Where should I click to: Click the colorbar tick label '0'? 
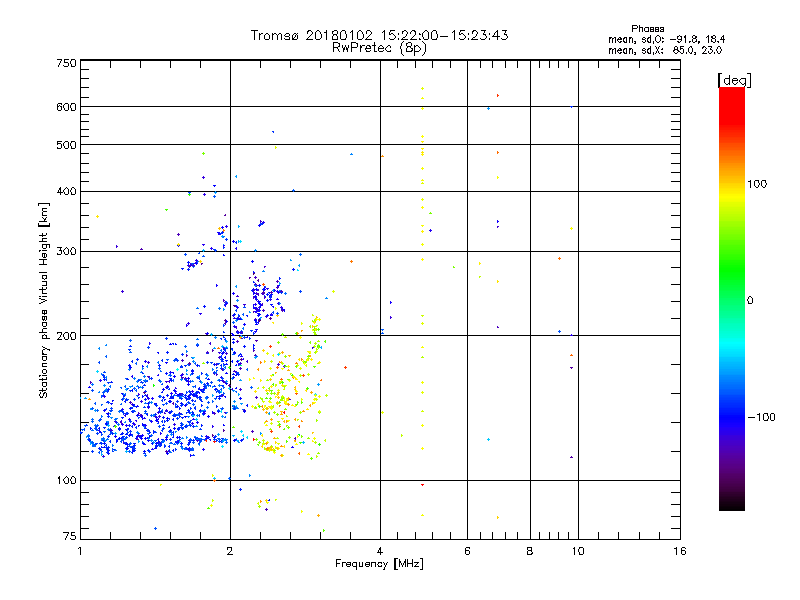point(750,301)
